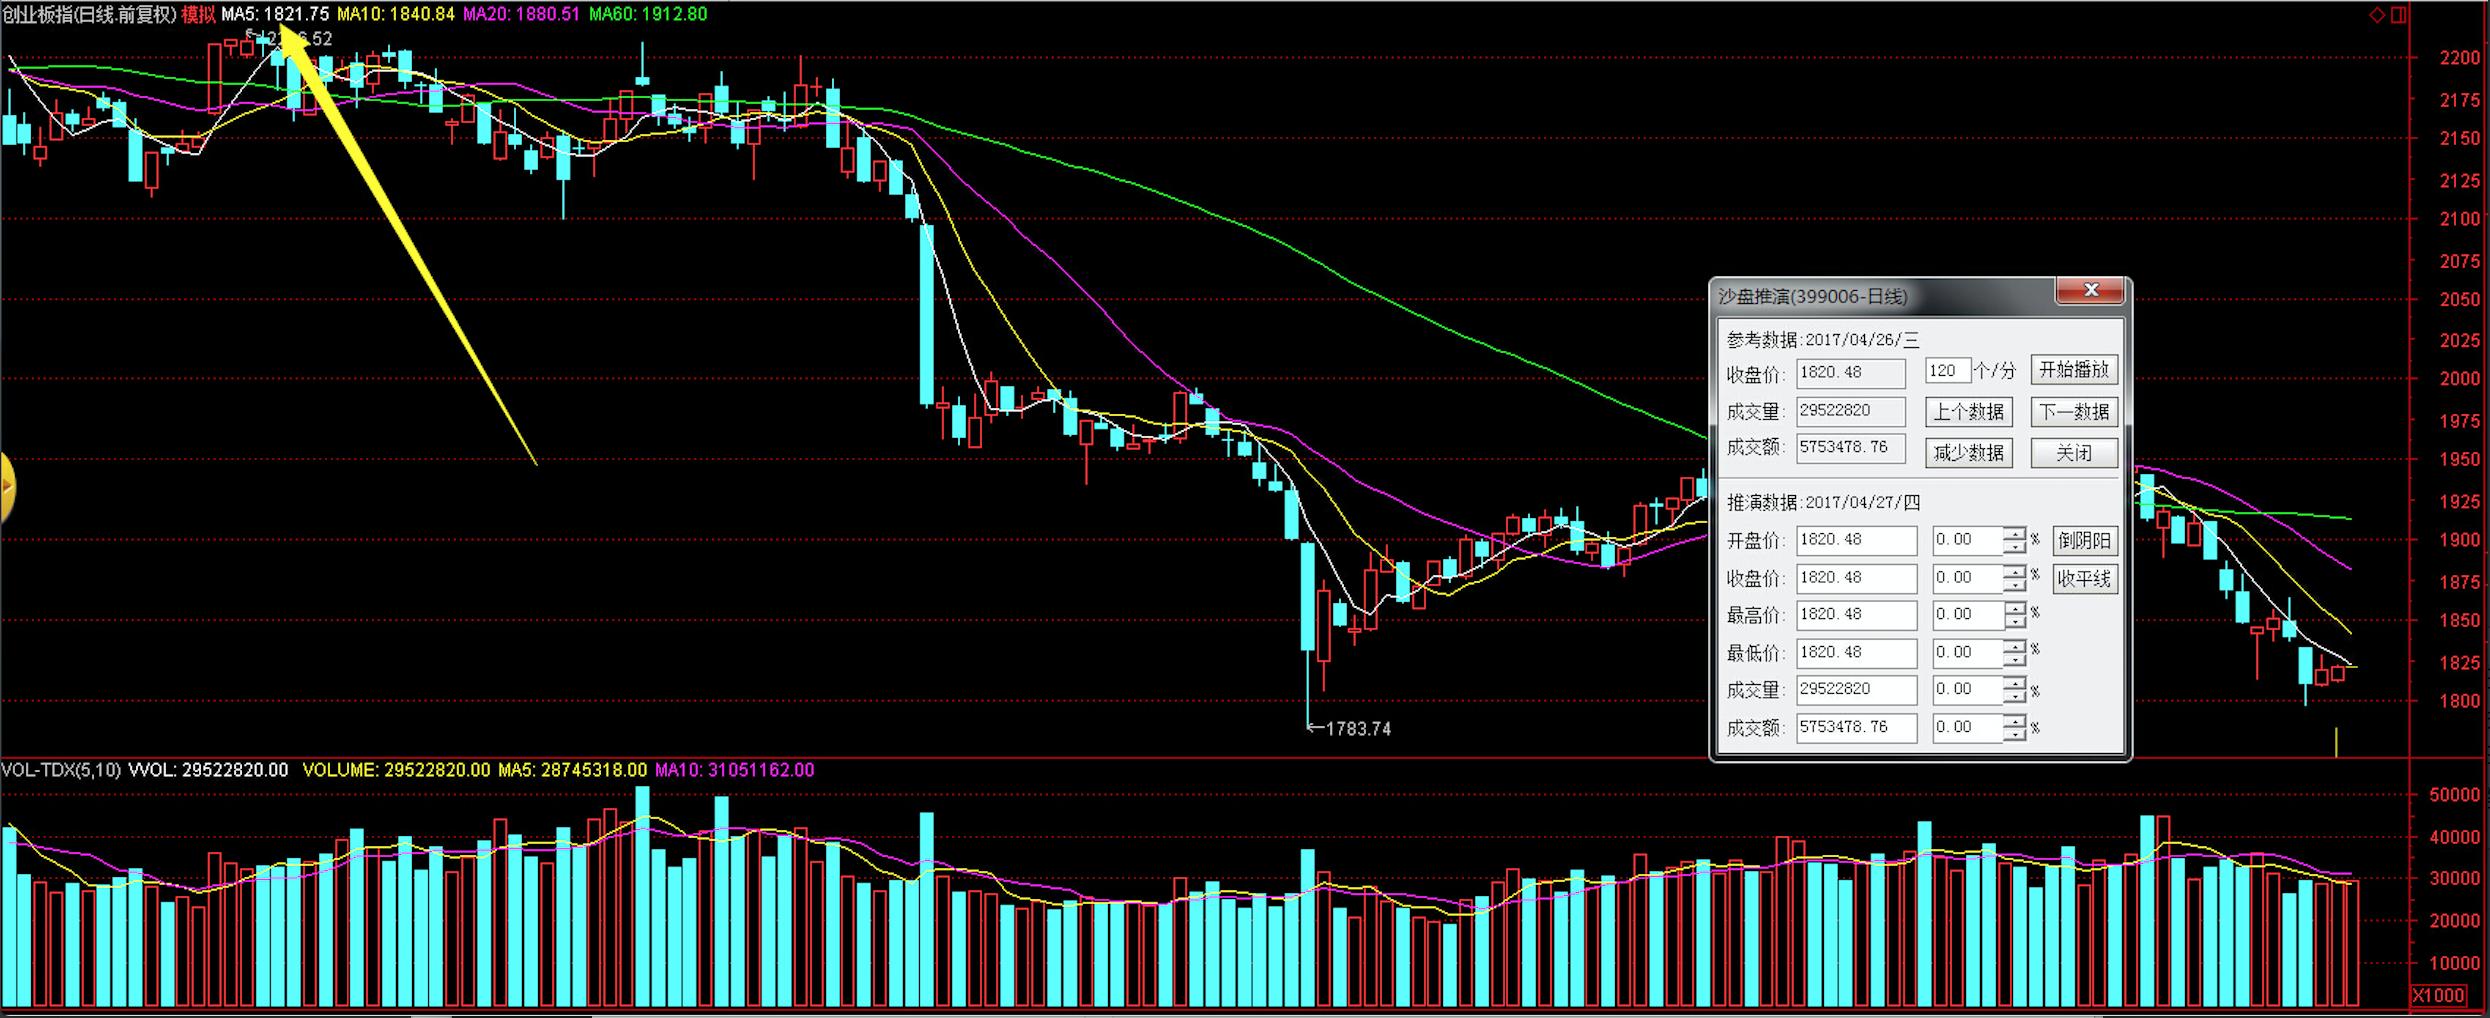Click the red diamond icon at chart top-right

click(2377, 14)
